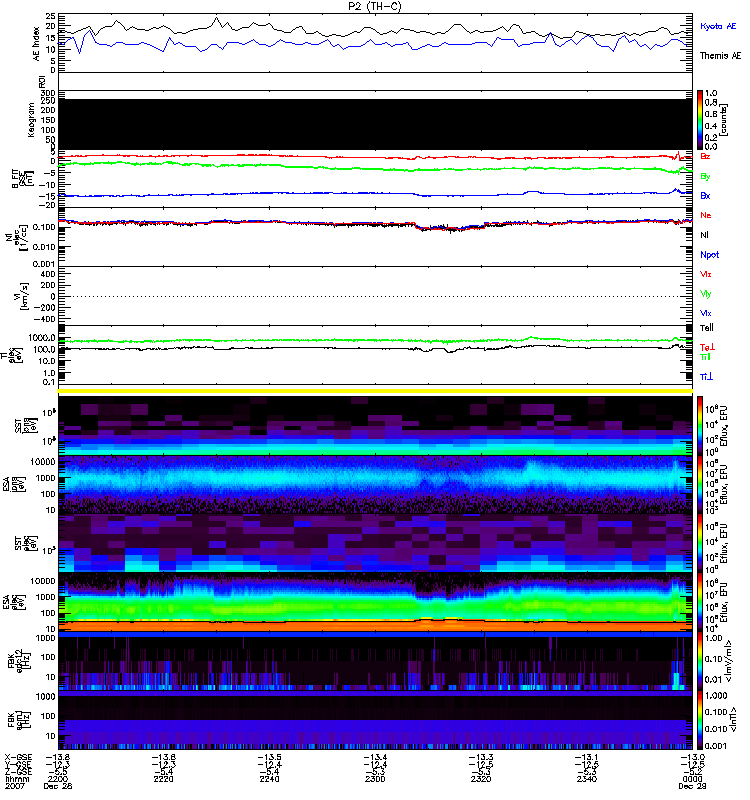Click the red Bz legend label
The image size is (750, 800).
point(705,156)
